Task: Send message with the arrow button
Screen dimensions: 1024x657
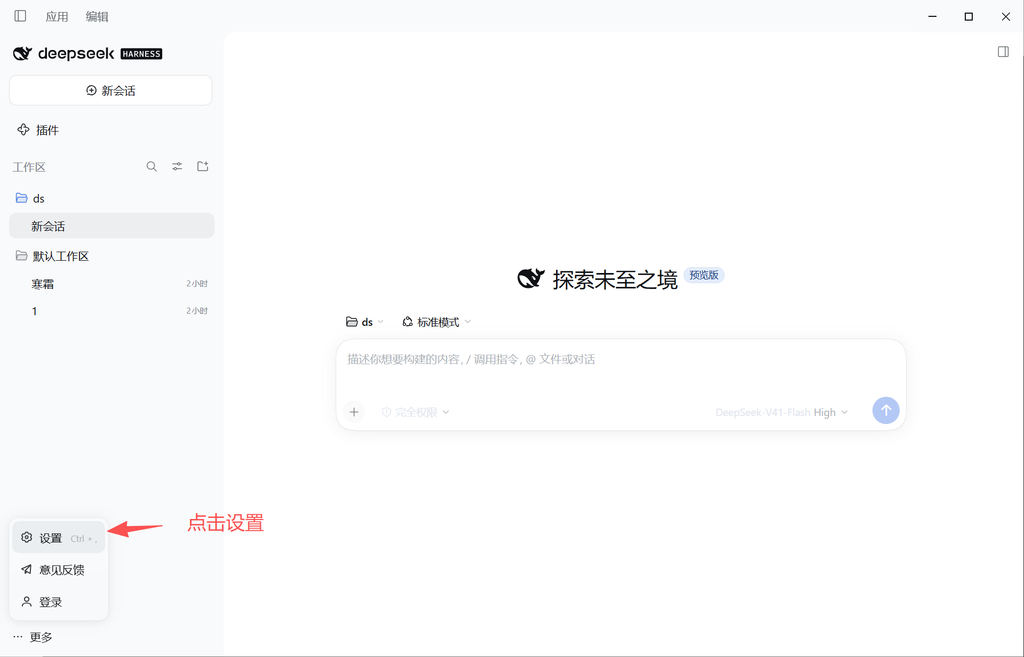Action: pyautogui.click(x=886, y=411)
